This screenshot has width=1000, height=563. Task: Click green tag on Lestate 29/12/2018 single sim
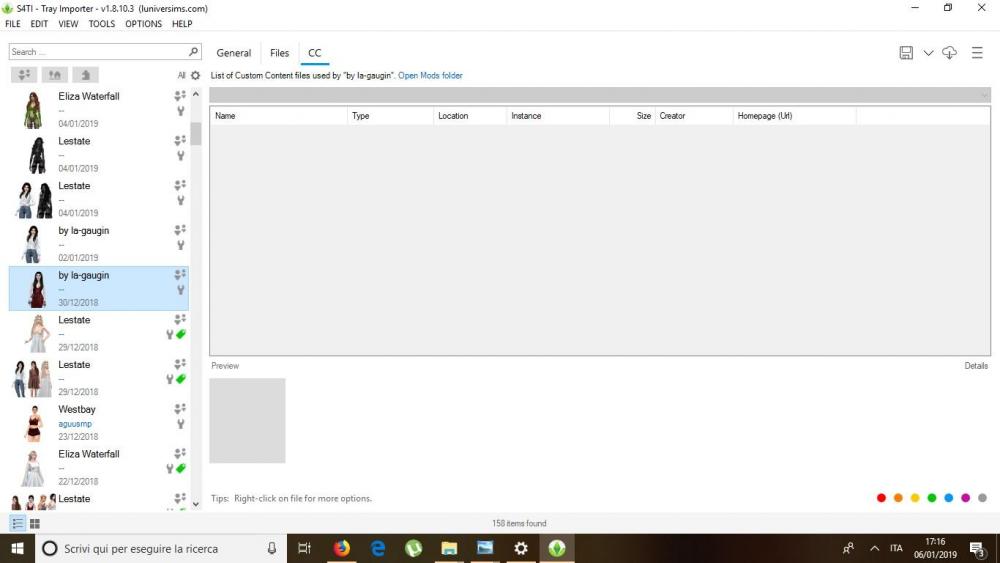click(x=181, y=335)
